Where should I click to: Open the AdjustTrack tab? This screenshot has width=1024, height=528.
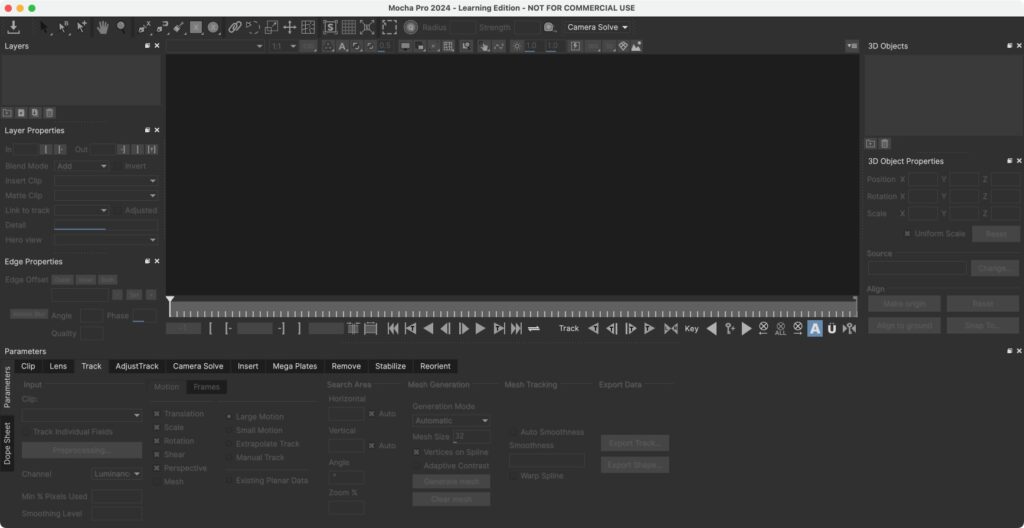[x=137, y=366]
